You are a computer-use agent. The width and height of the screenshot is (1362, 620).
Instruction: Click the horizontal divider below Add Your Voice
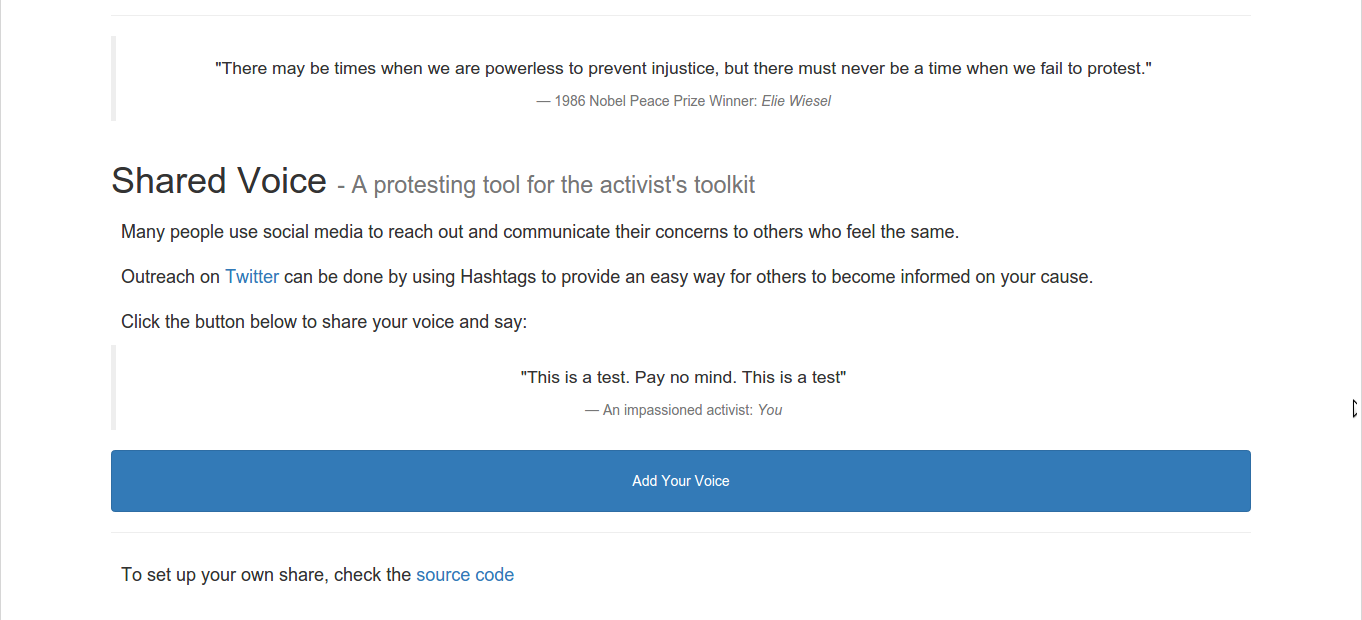pyautogui.click(x=680, y=532)
